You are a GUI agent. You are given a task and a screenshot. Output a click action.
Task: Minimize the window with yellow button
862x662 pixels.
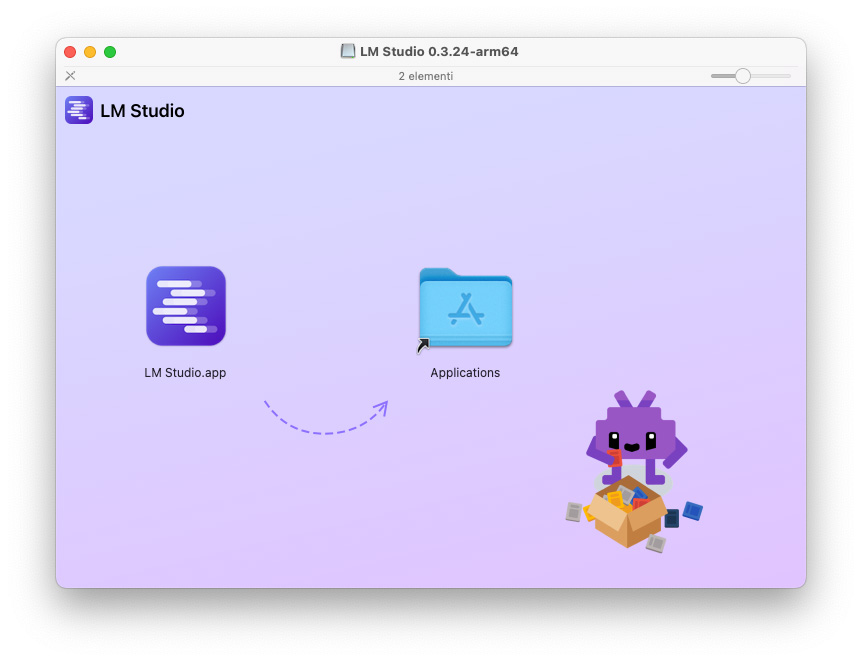click(x=90, y=52)
